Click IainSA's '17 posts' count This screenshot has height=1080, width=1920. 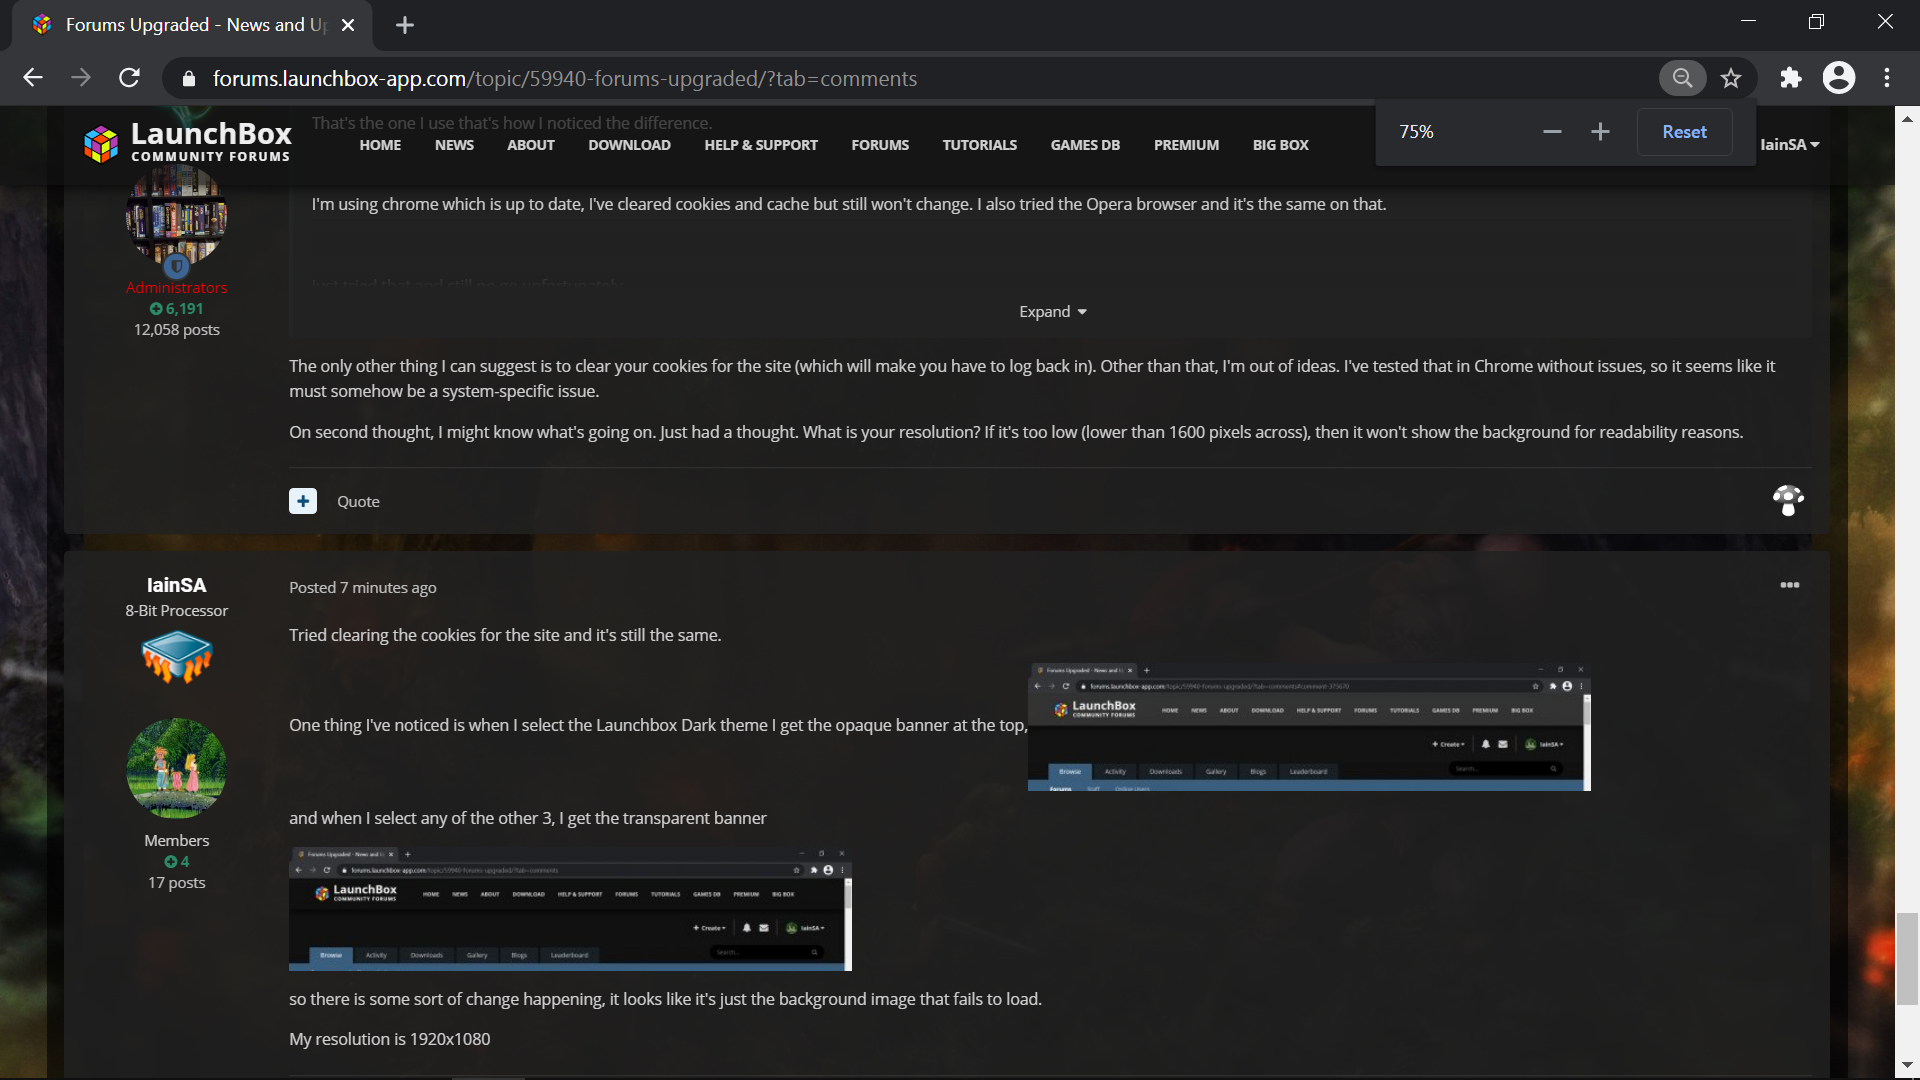coord(177,883)
